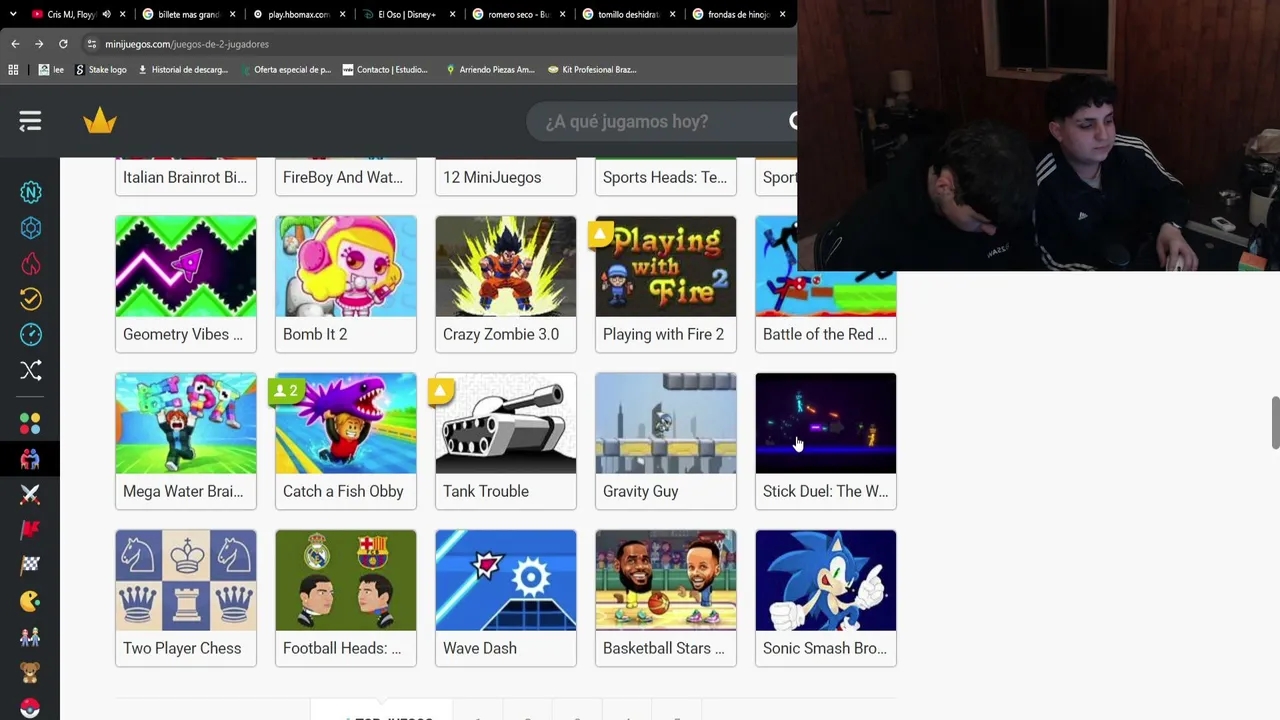Viewport: 1280px width, 720px height.
Task: Open the Two Player Chess thumbnail
Action: [186, 580]
